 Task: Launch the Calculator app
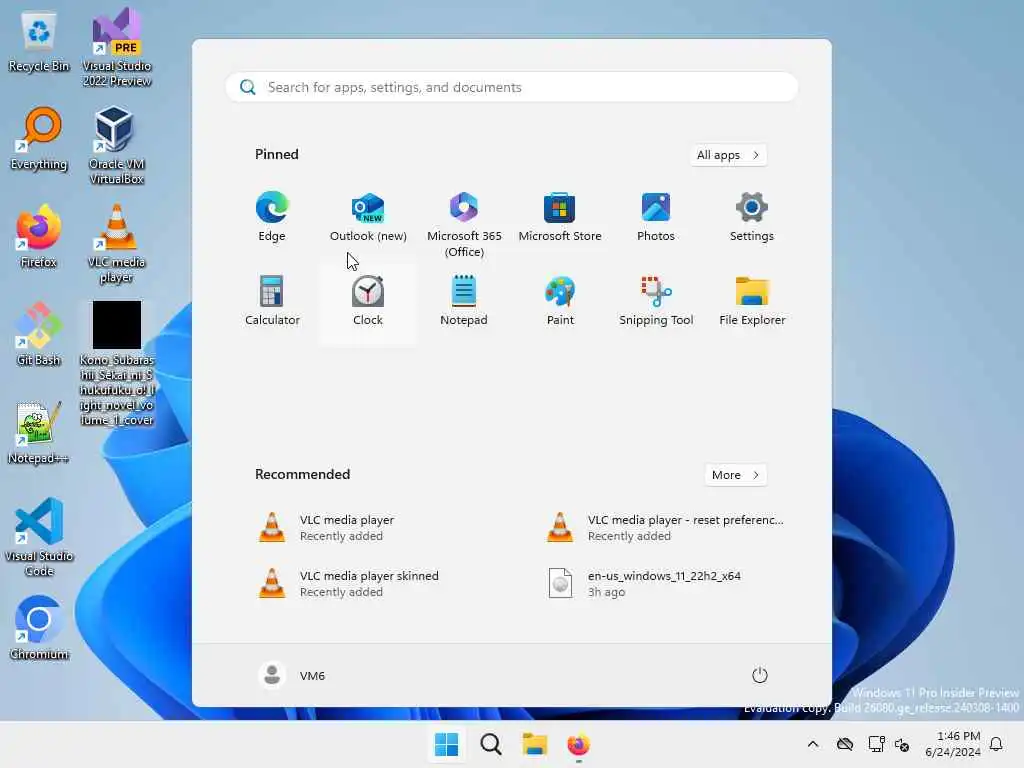(272, 301)
